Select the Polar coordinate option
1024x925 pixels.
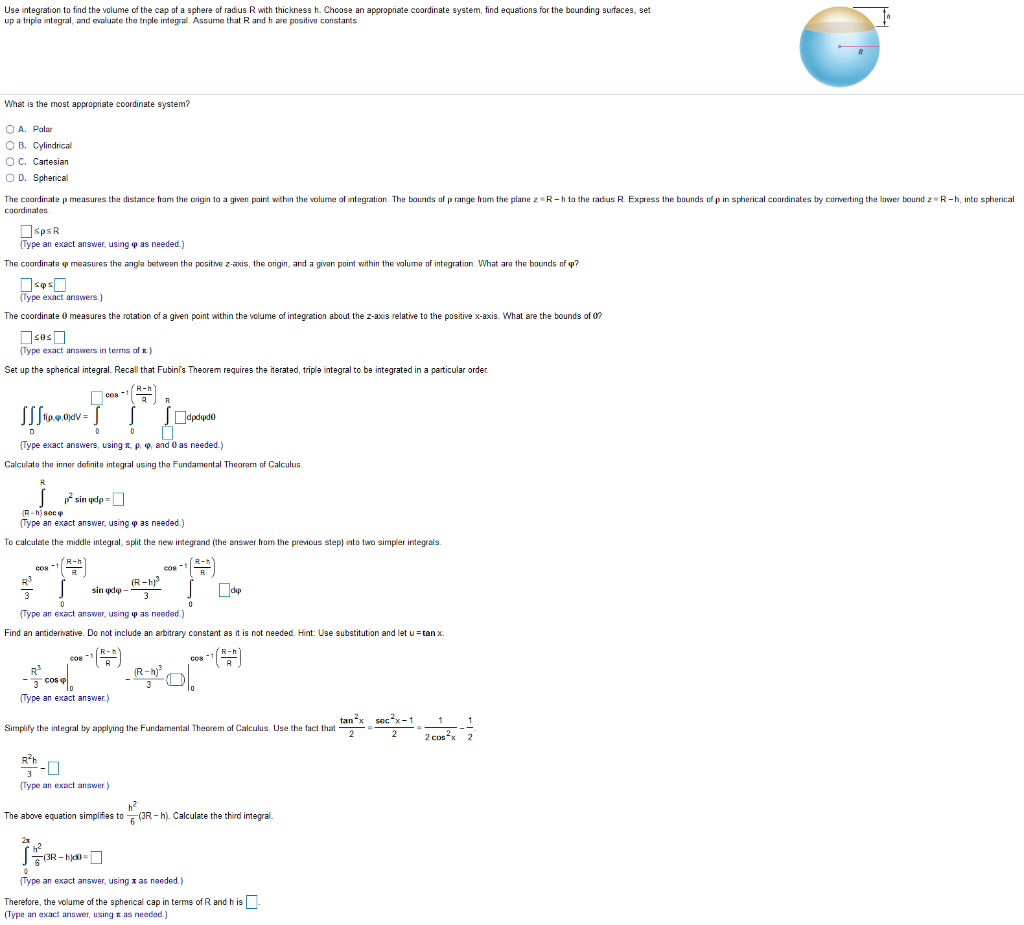pyautogui.click(x=10, y=129)
